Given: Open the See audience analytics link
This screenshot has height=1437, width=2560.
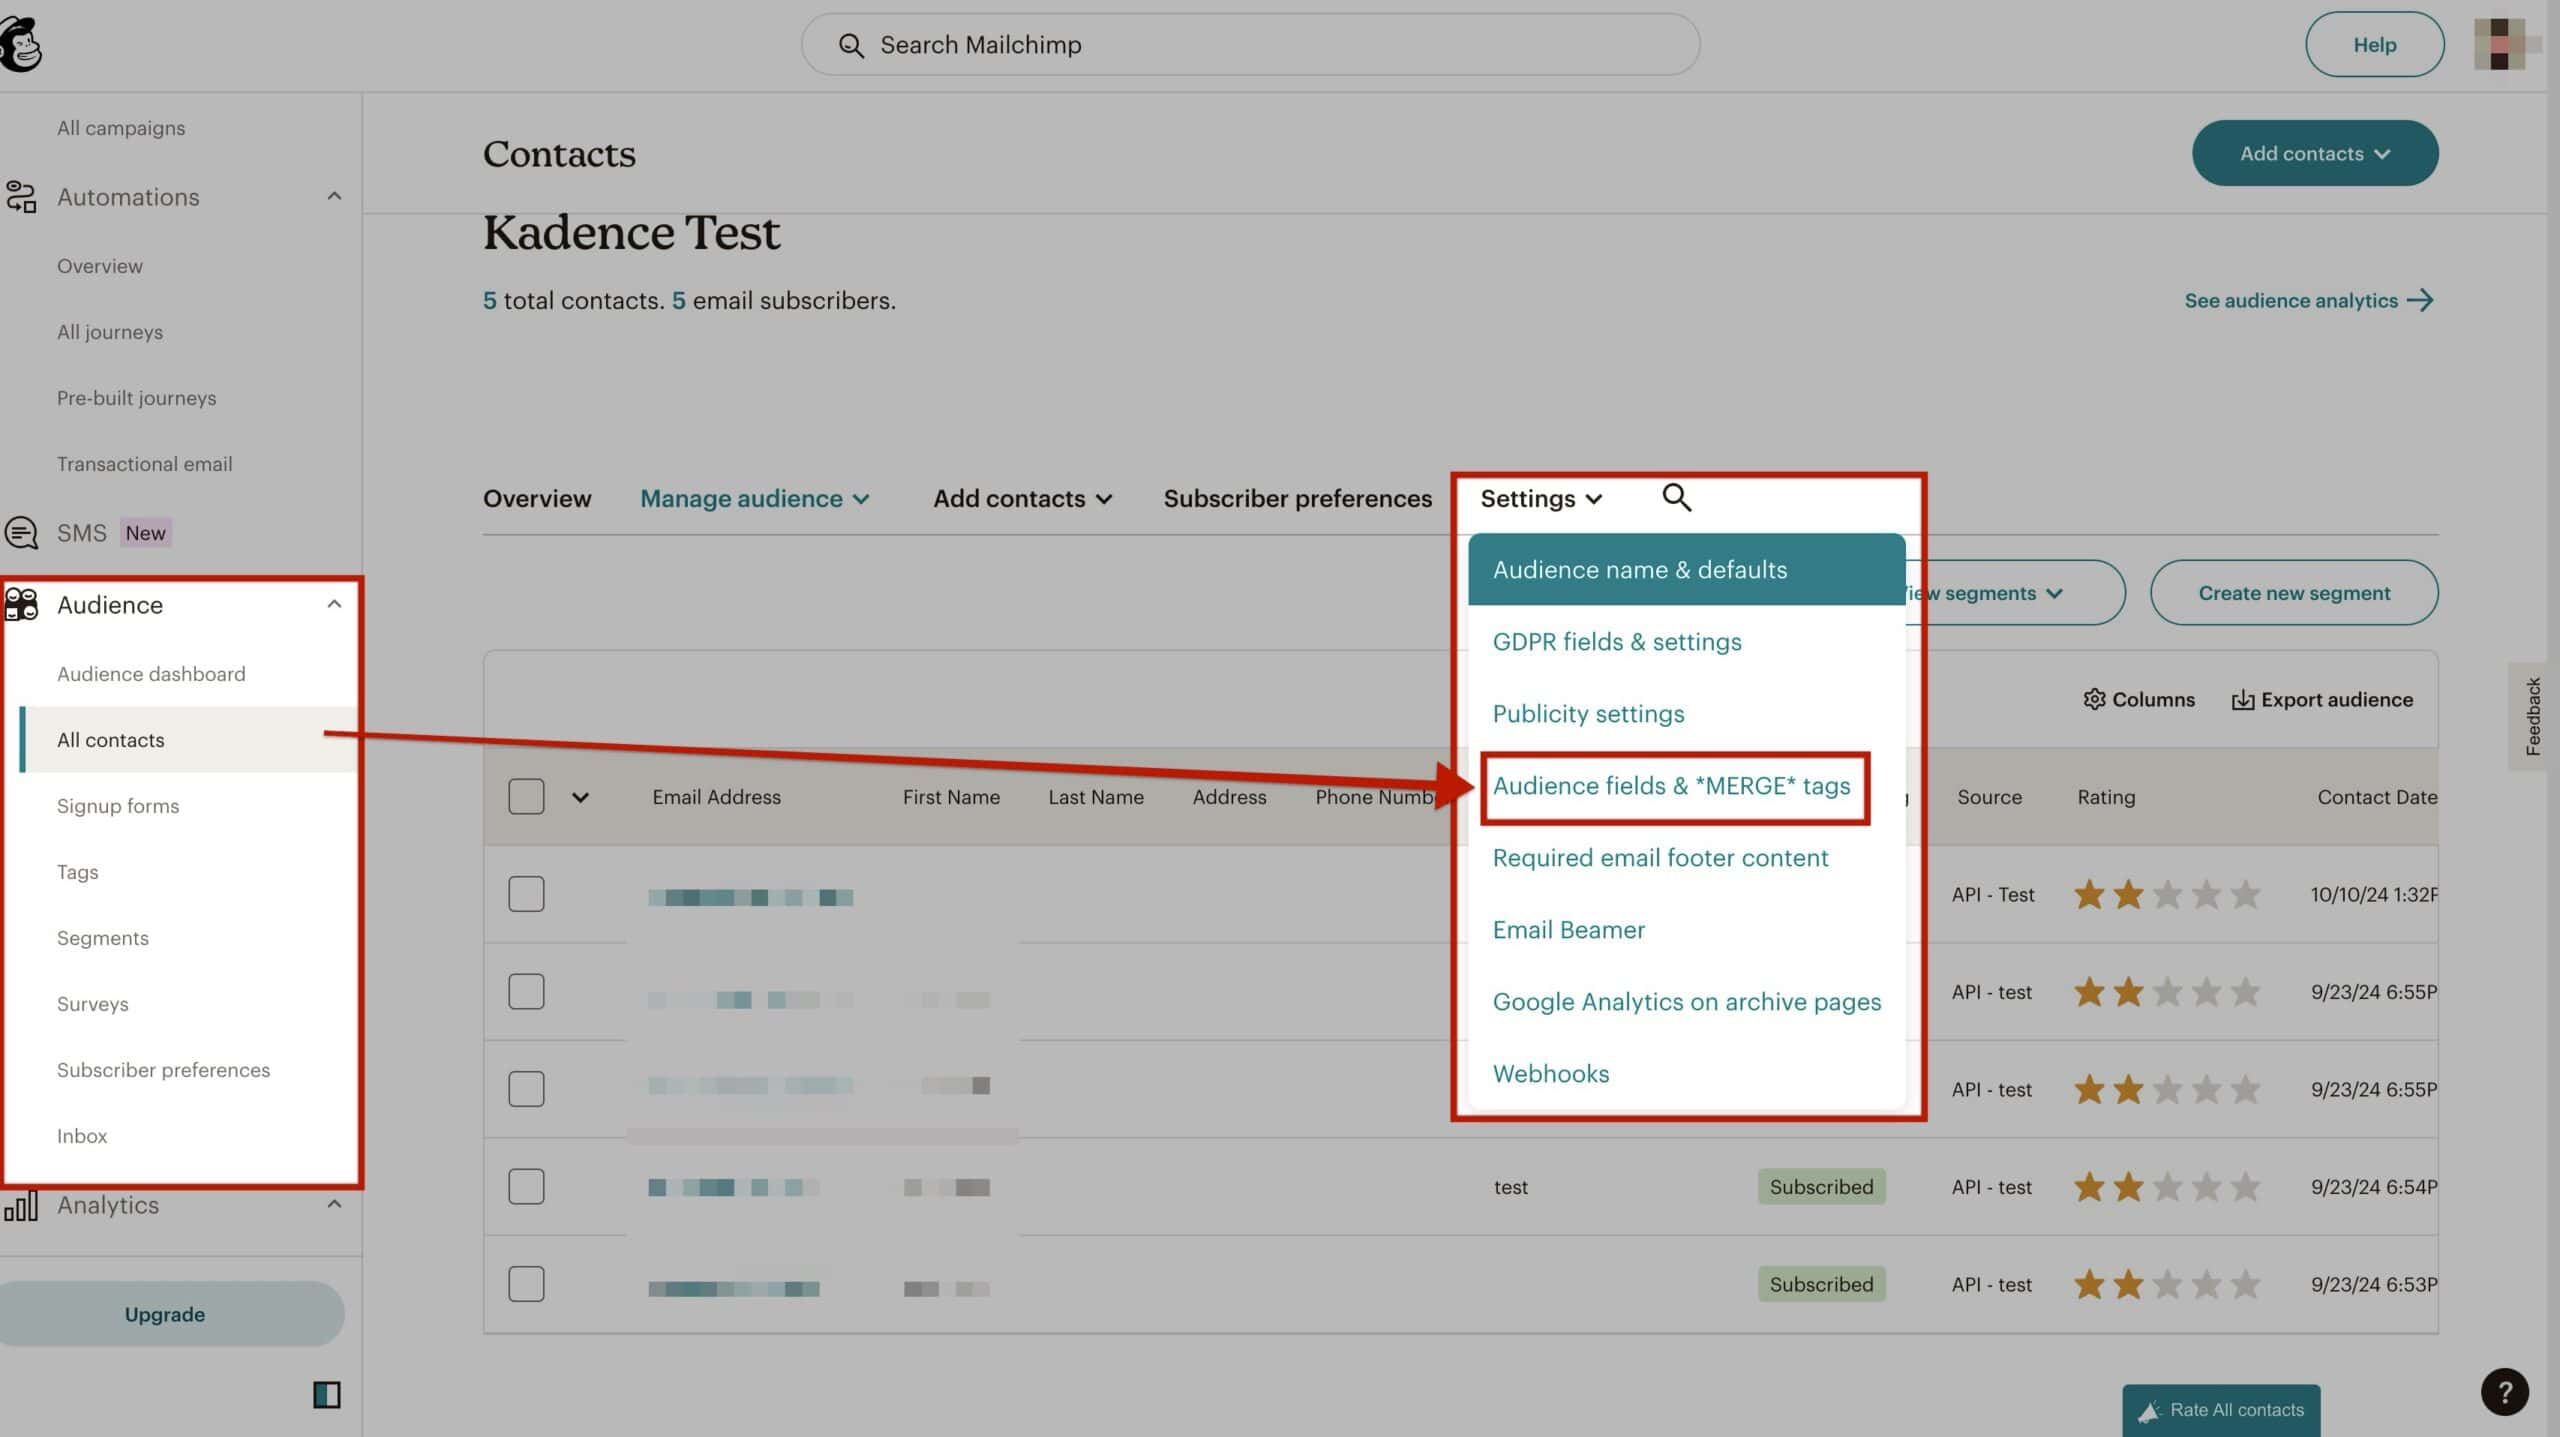Looking at the screenshot, I should pyautogui.click(x=2307, y=300).
